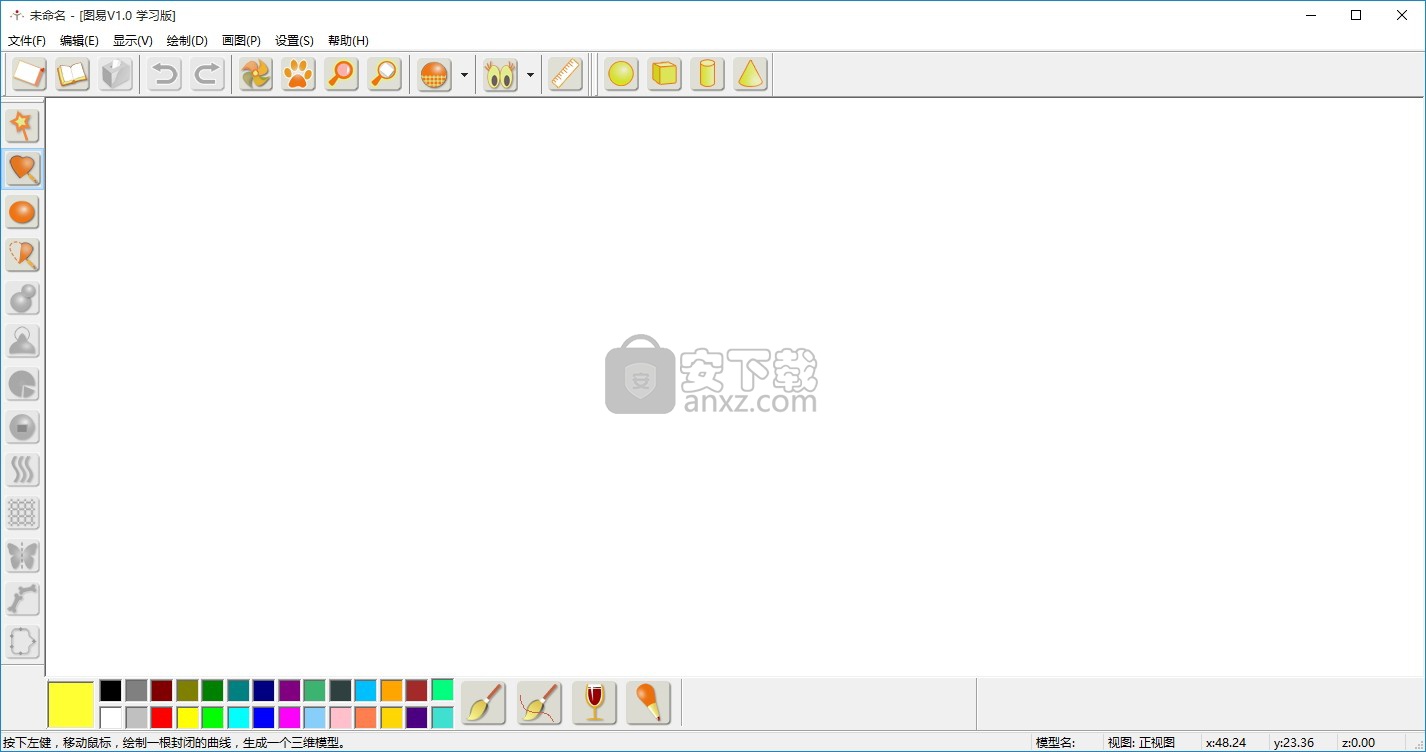The image size is (1426, 752).
Task: Select the plain paintbrush tool
Action: point(483,703)
